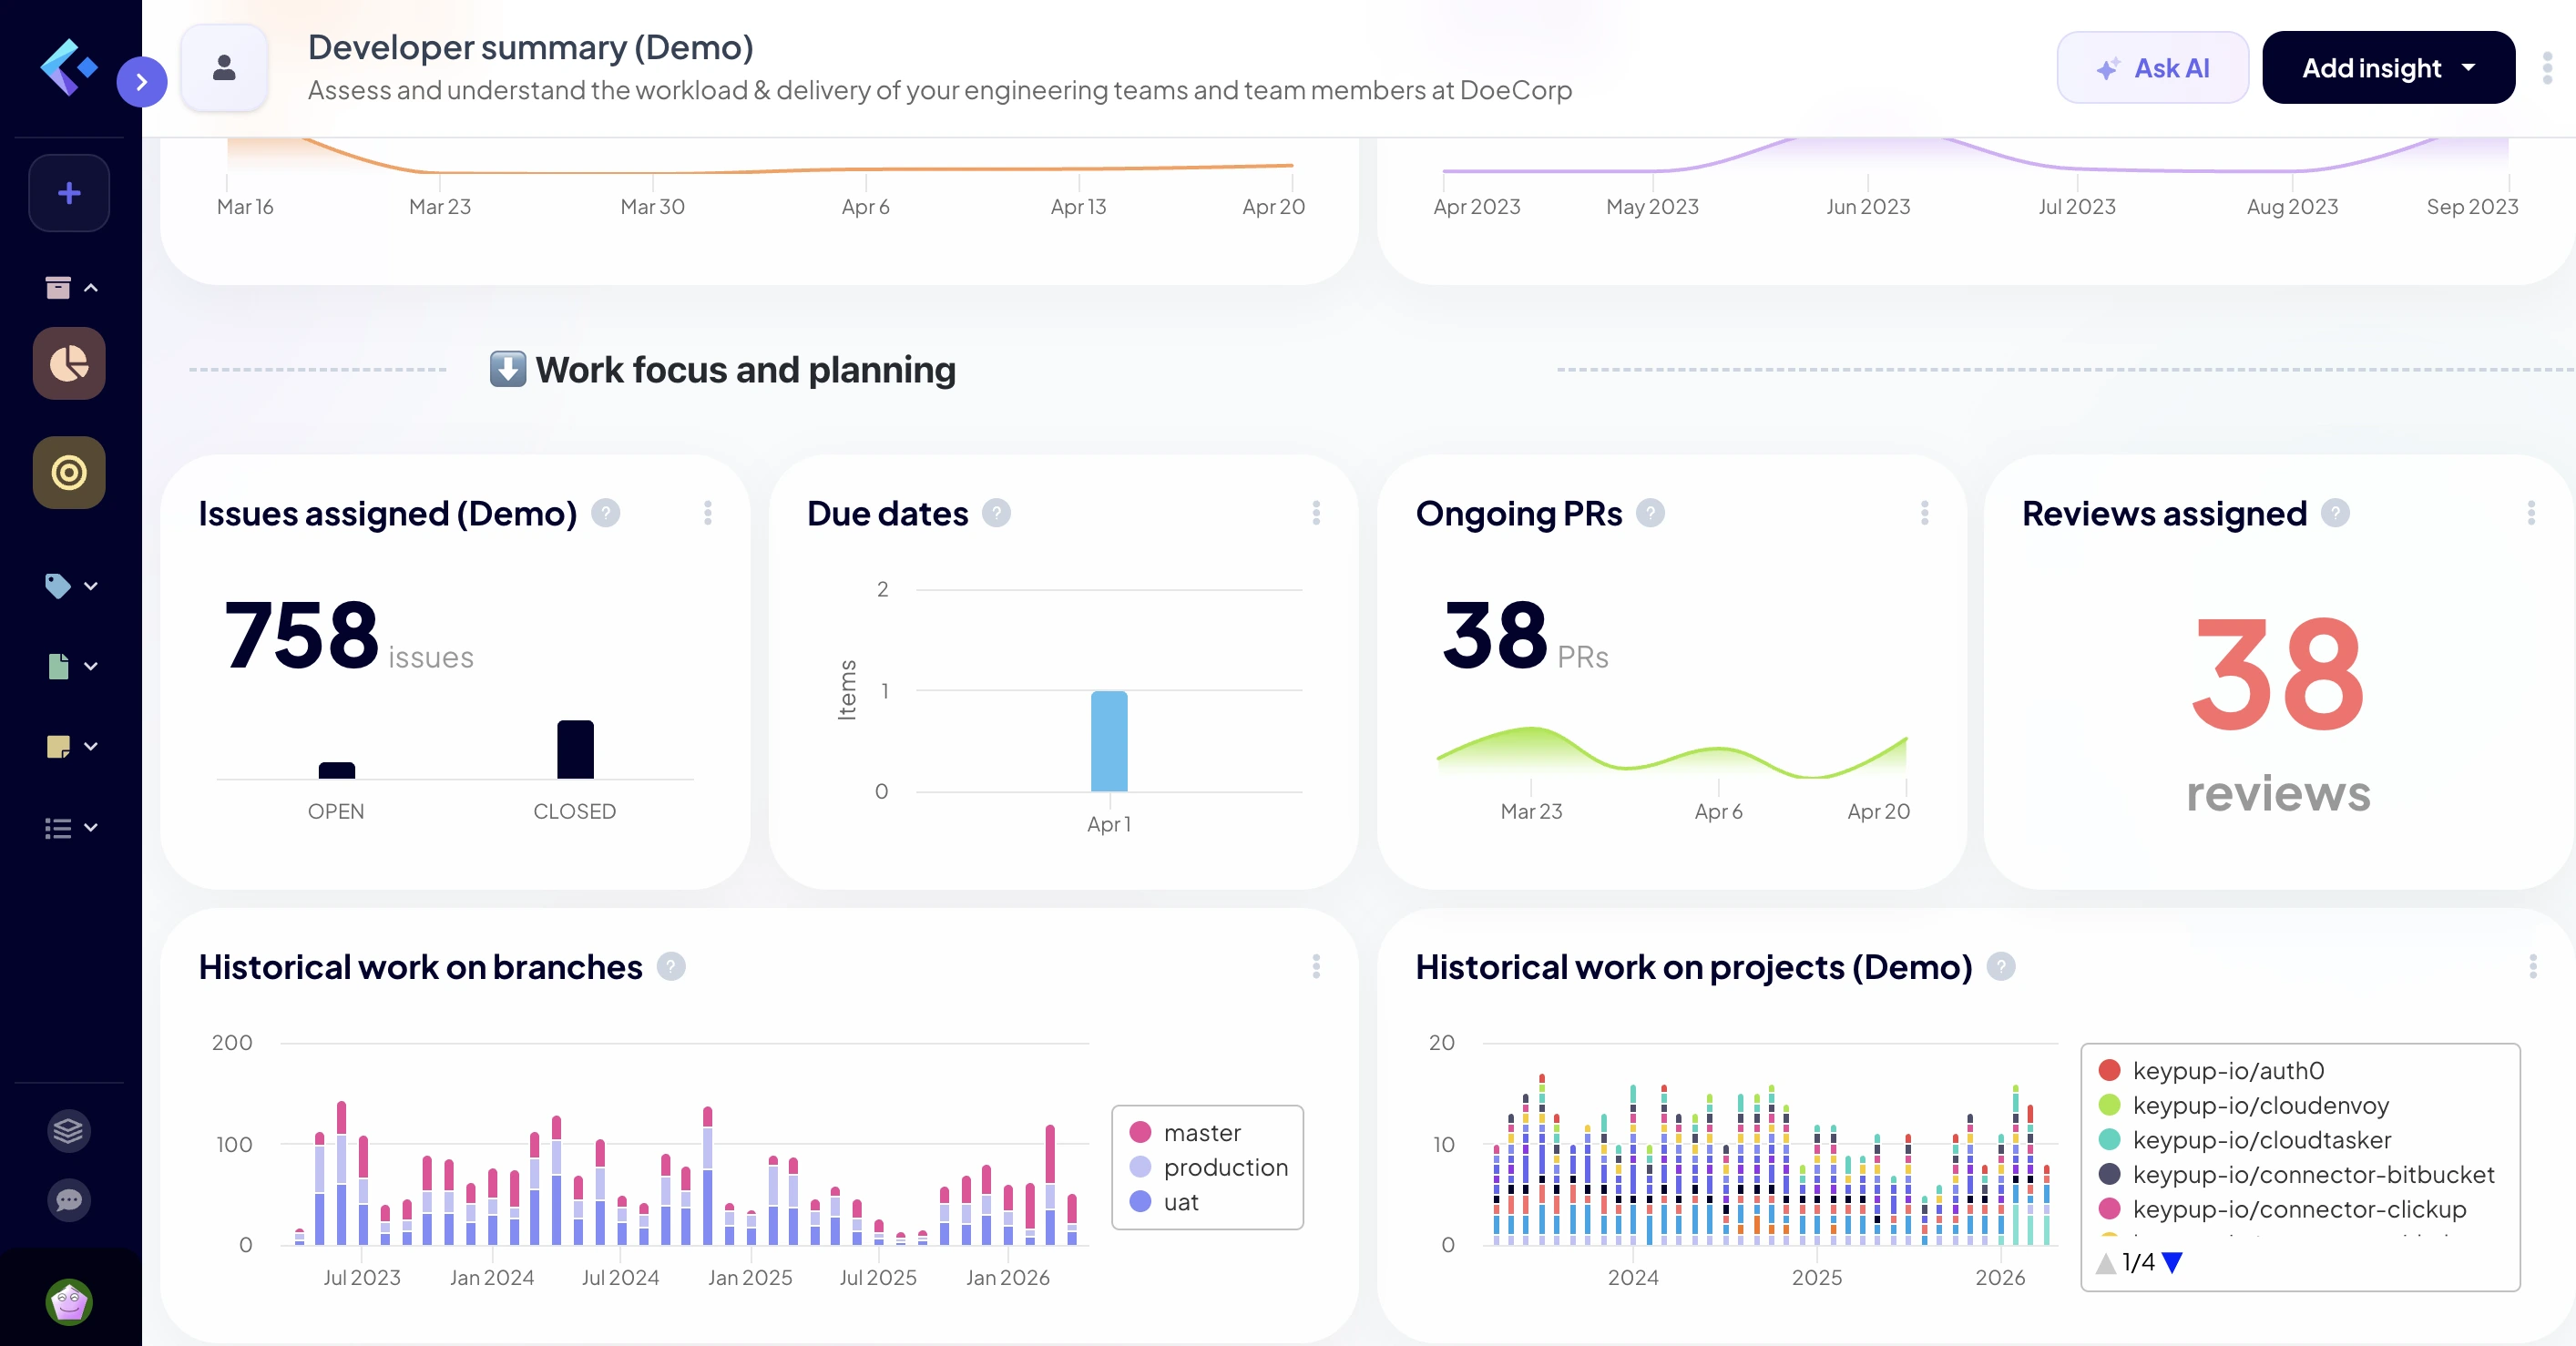Viewport: 2576px width, 1346px height.
Task: Click help icon for Issues assigned (Demo)
Action: pos(605,513)
